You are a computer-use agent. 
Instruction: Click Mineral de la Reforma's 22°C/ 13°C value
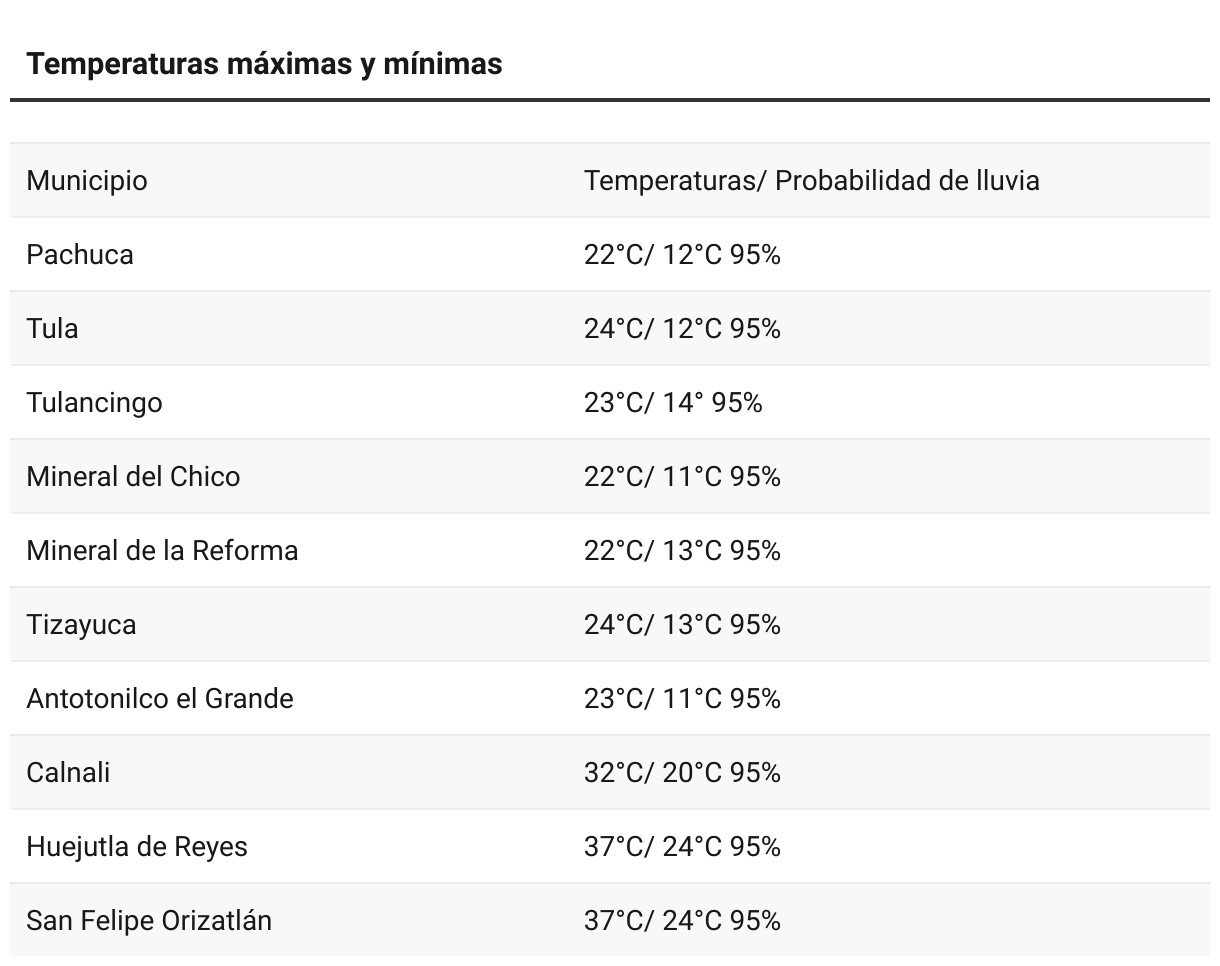coord(682,551)
